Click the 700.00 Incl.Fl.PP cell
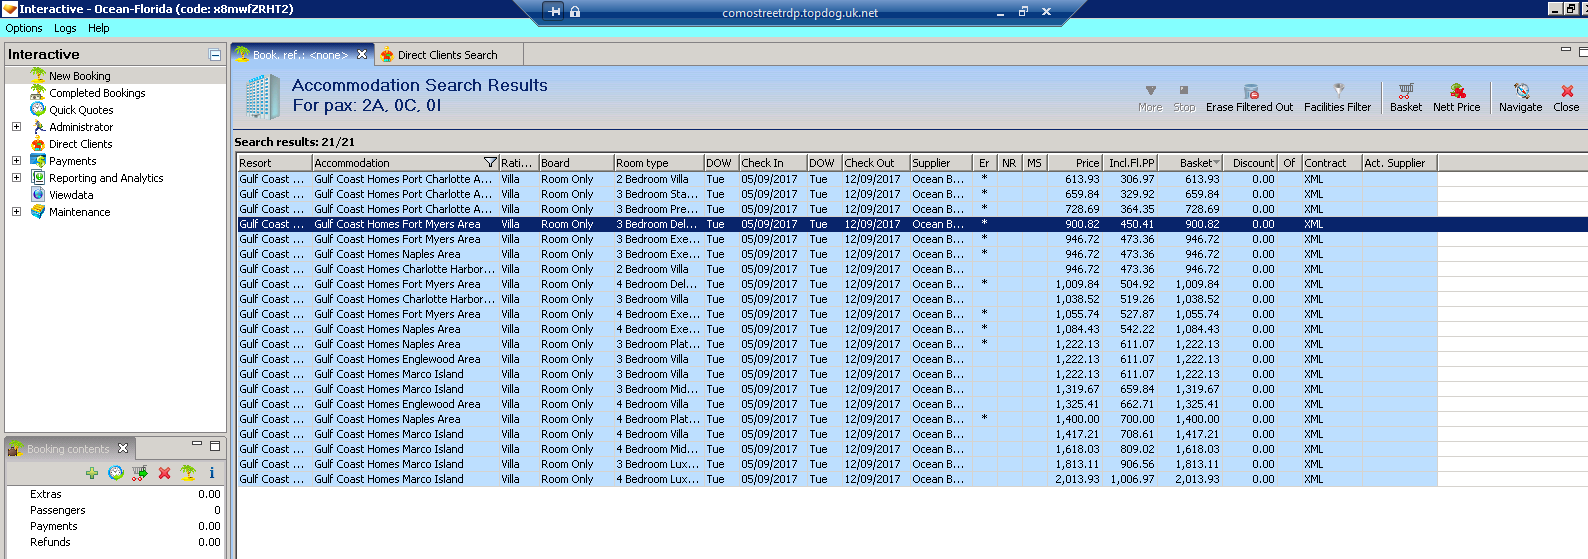 [1130, 419]
